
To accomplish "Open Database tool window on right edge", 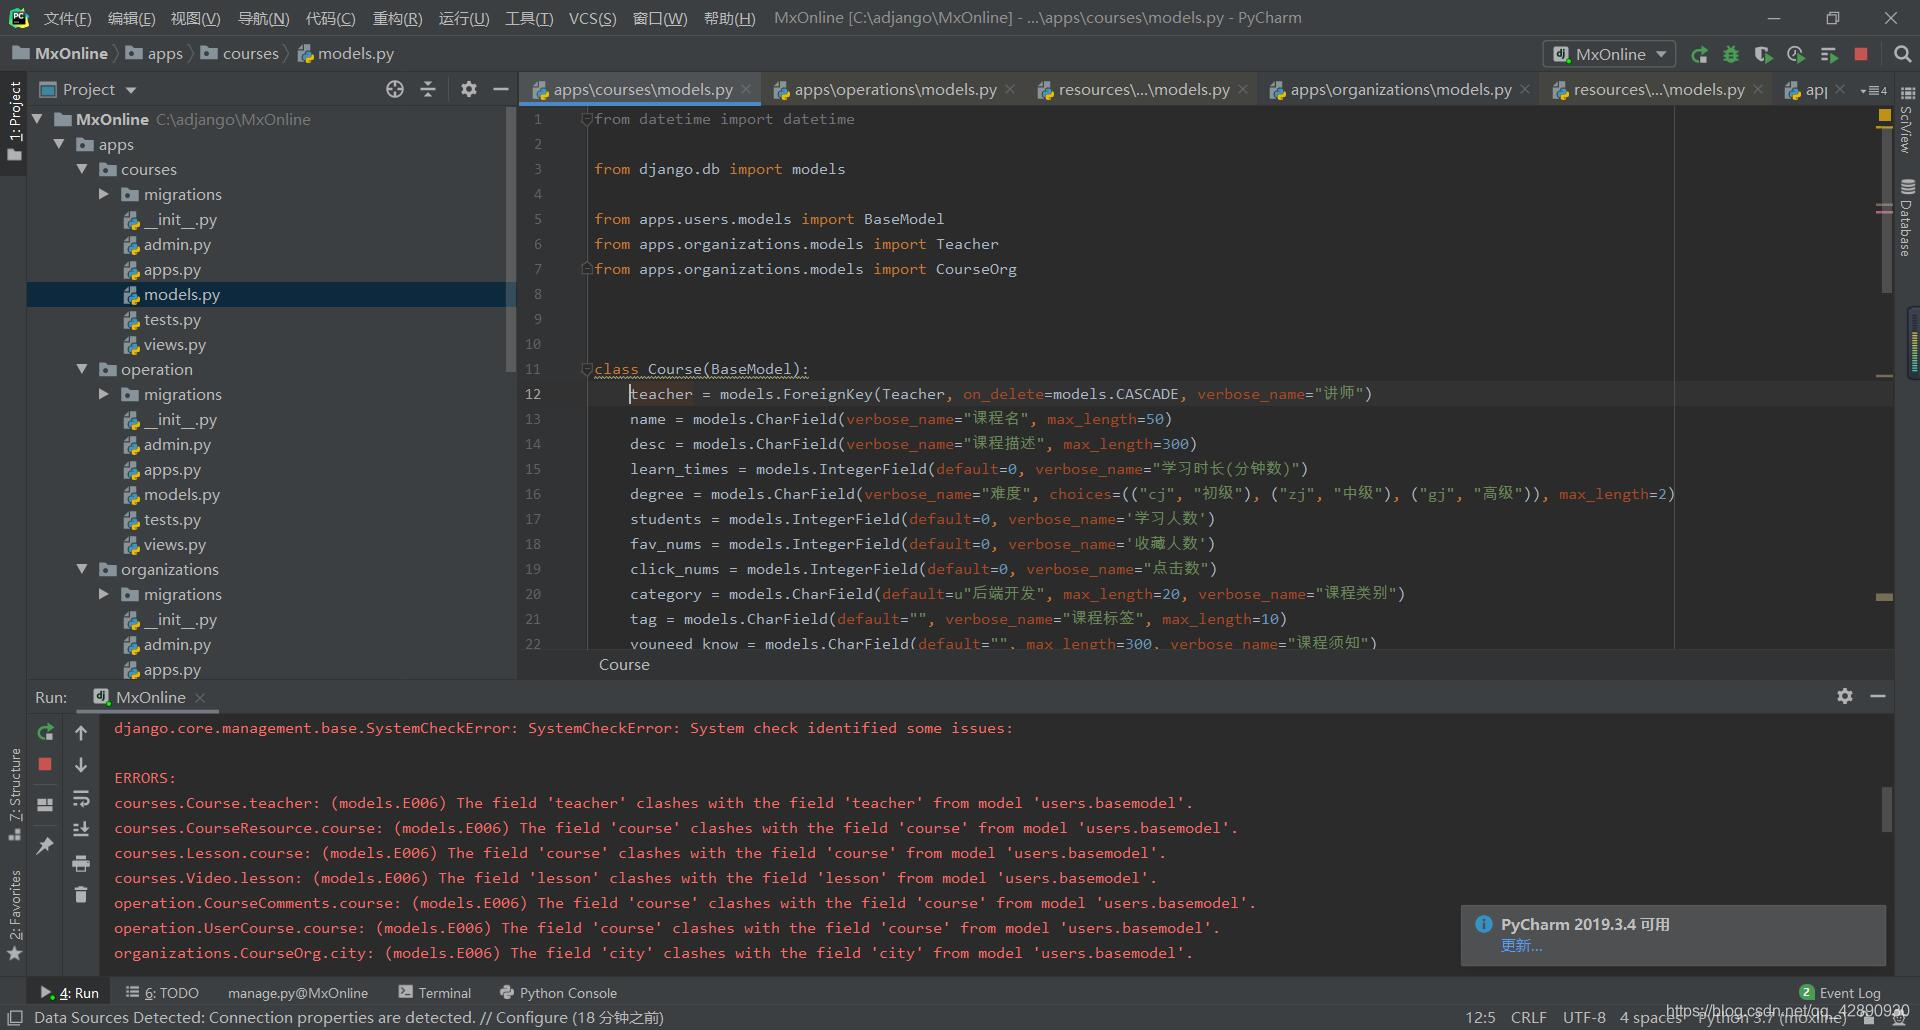I will coord(1907,218).
